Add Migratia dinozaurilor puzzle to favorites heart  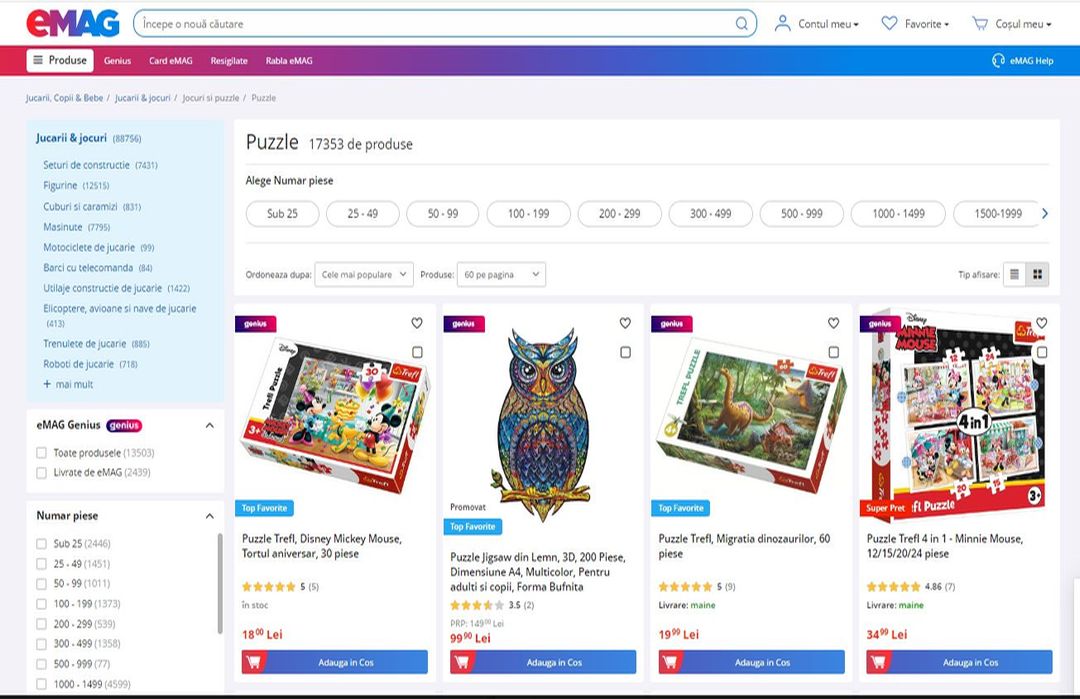pyautogui.click(x=833, y=323)
